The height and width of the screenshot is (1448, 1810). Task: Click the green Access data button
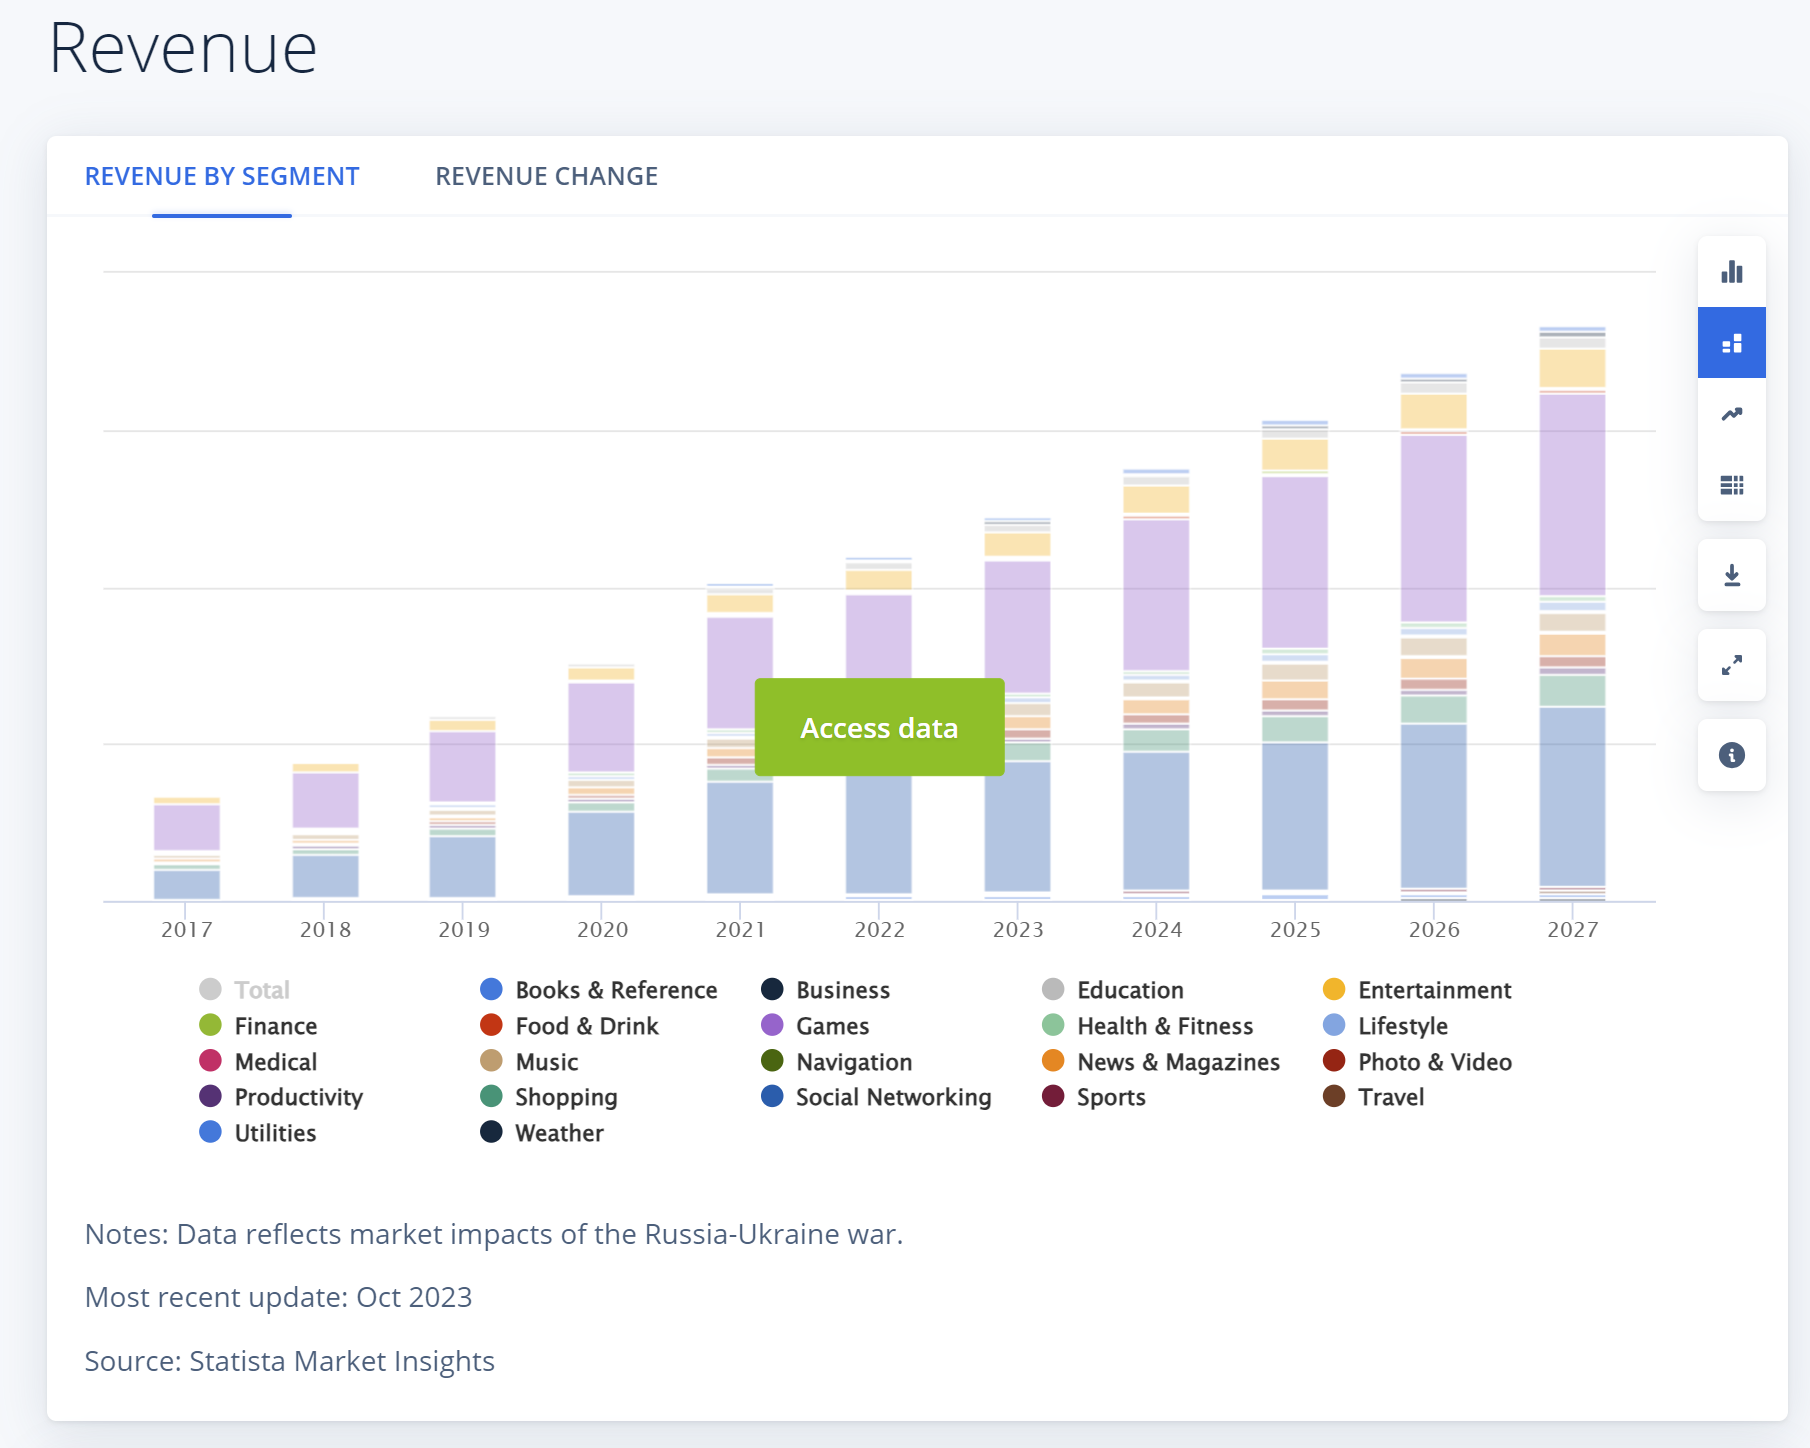(879, 727)
